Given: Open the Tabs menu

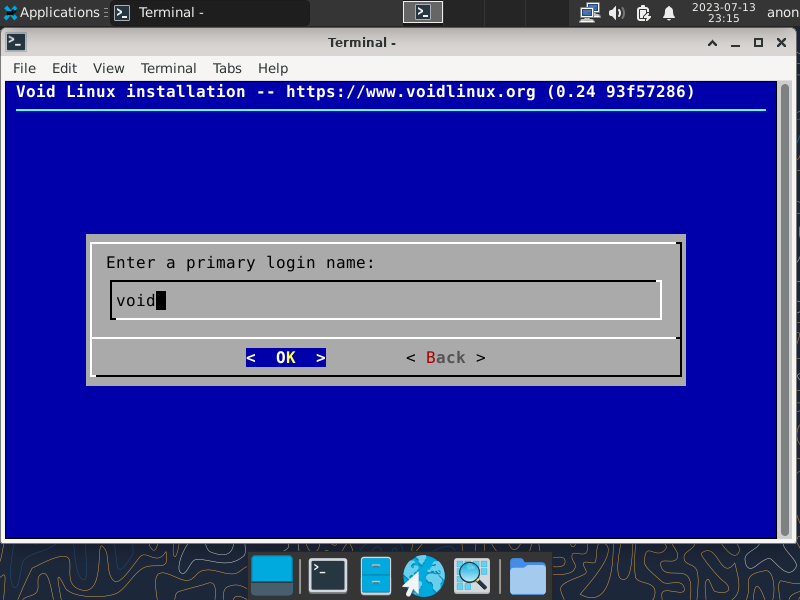Looking at the screenshot, I should (227, 68).
